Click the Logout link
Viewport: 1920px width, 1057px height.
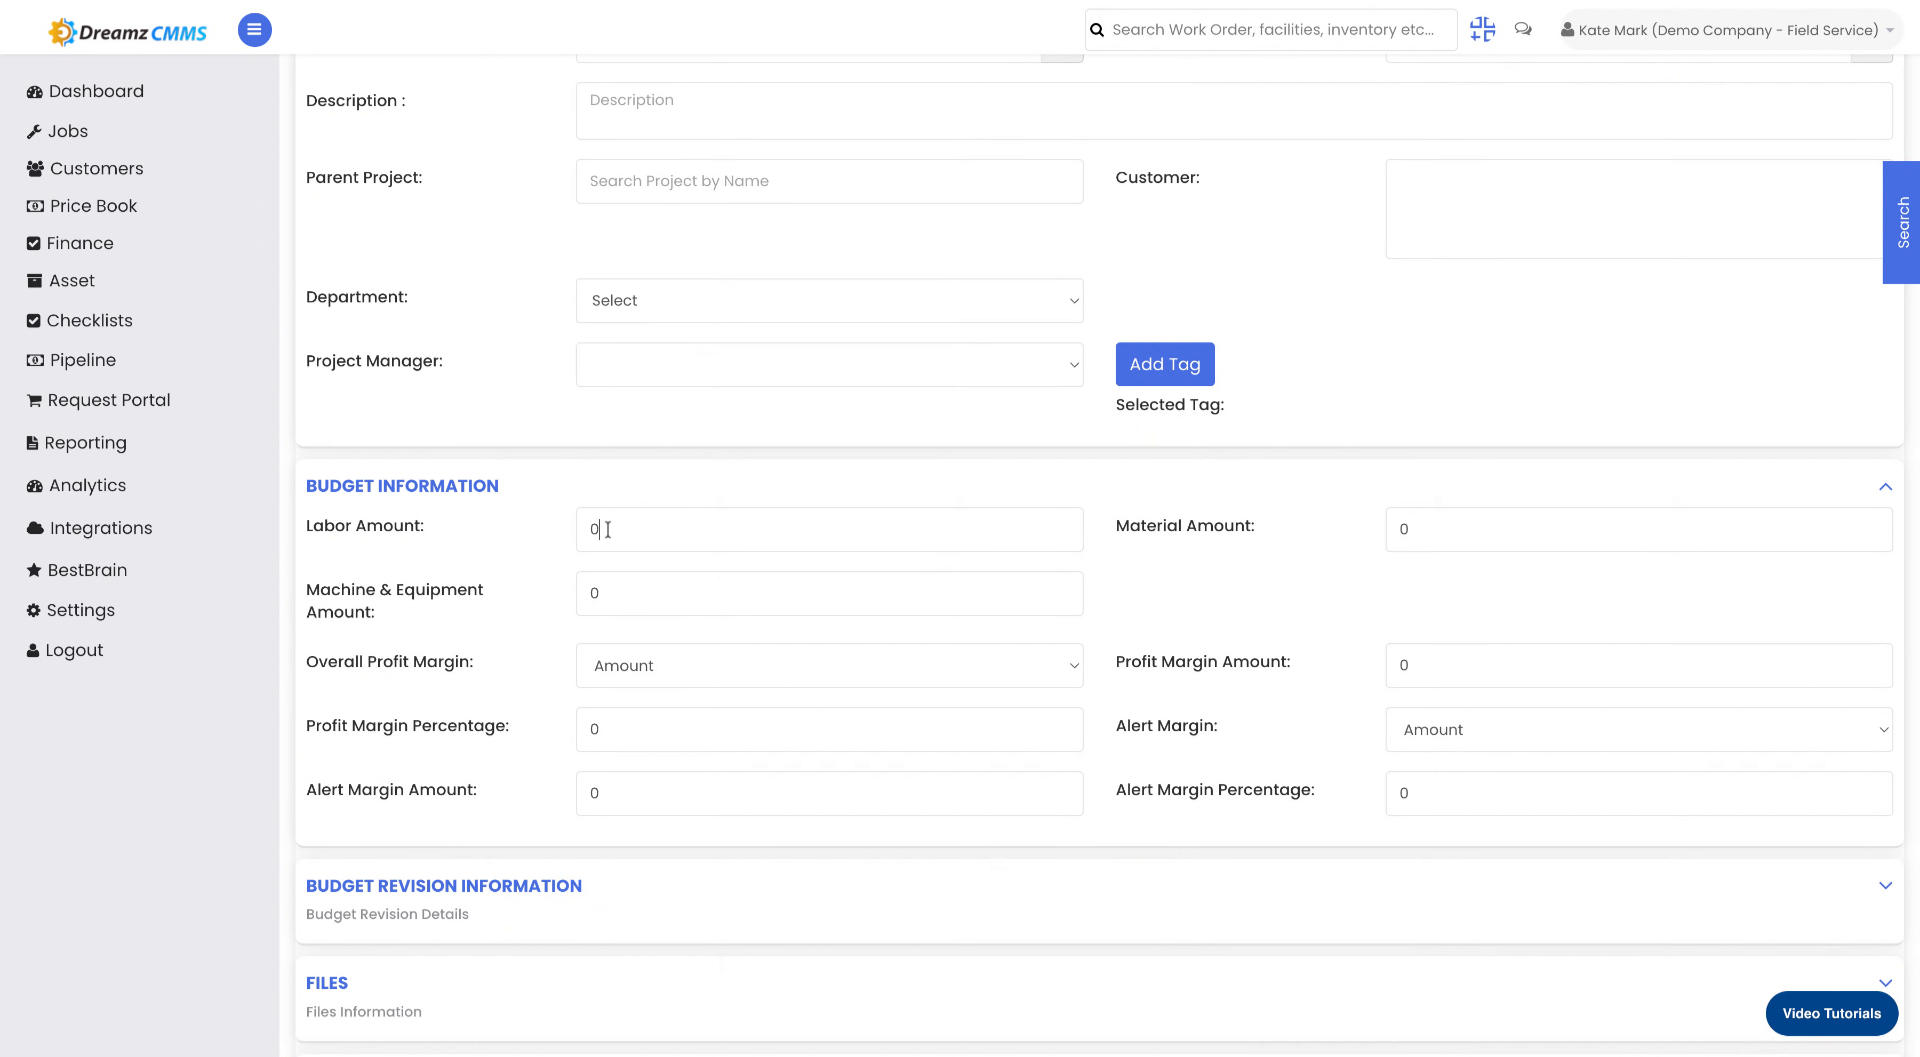[74, 650]
